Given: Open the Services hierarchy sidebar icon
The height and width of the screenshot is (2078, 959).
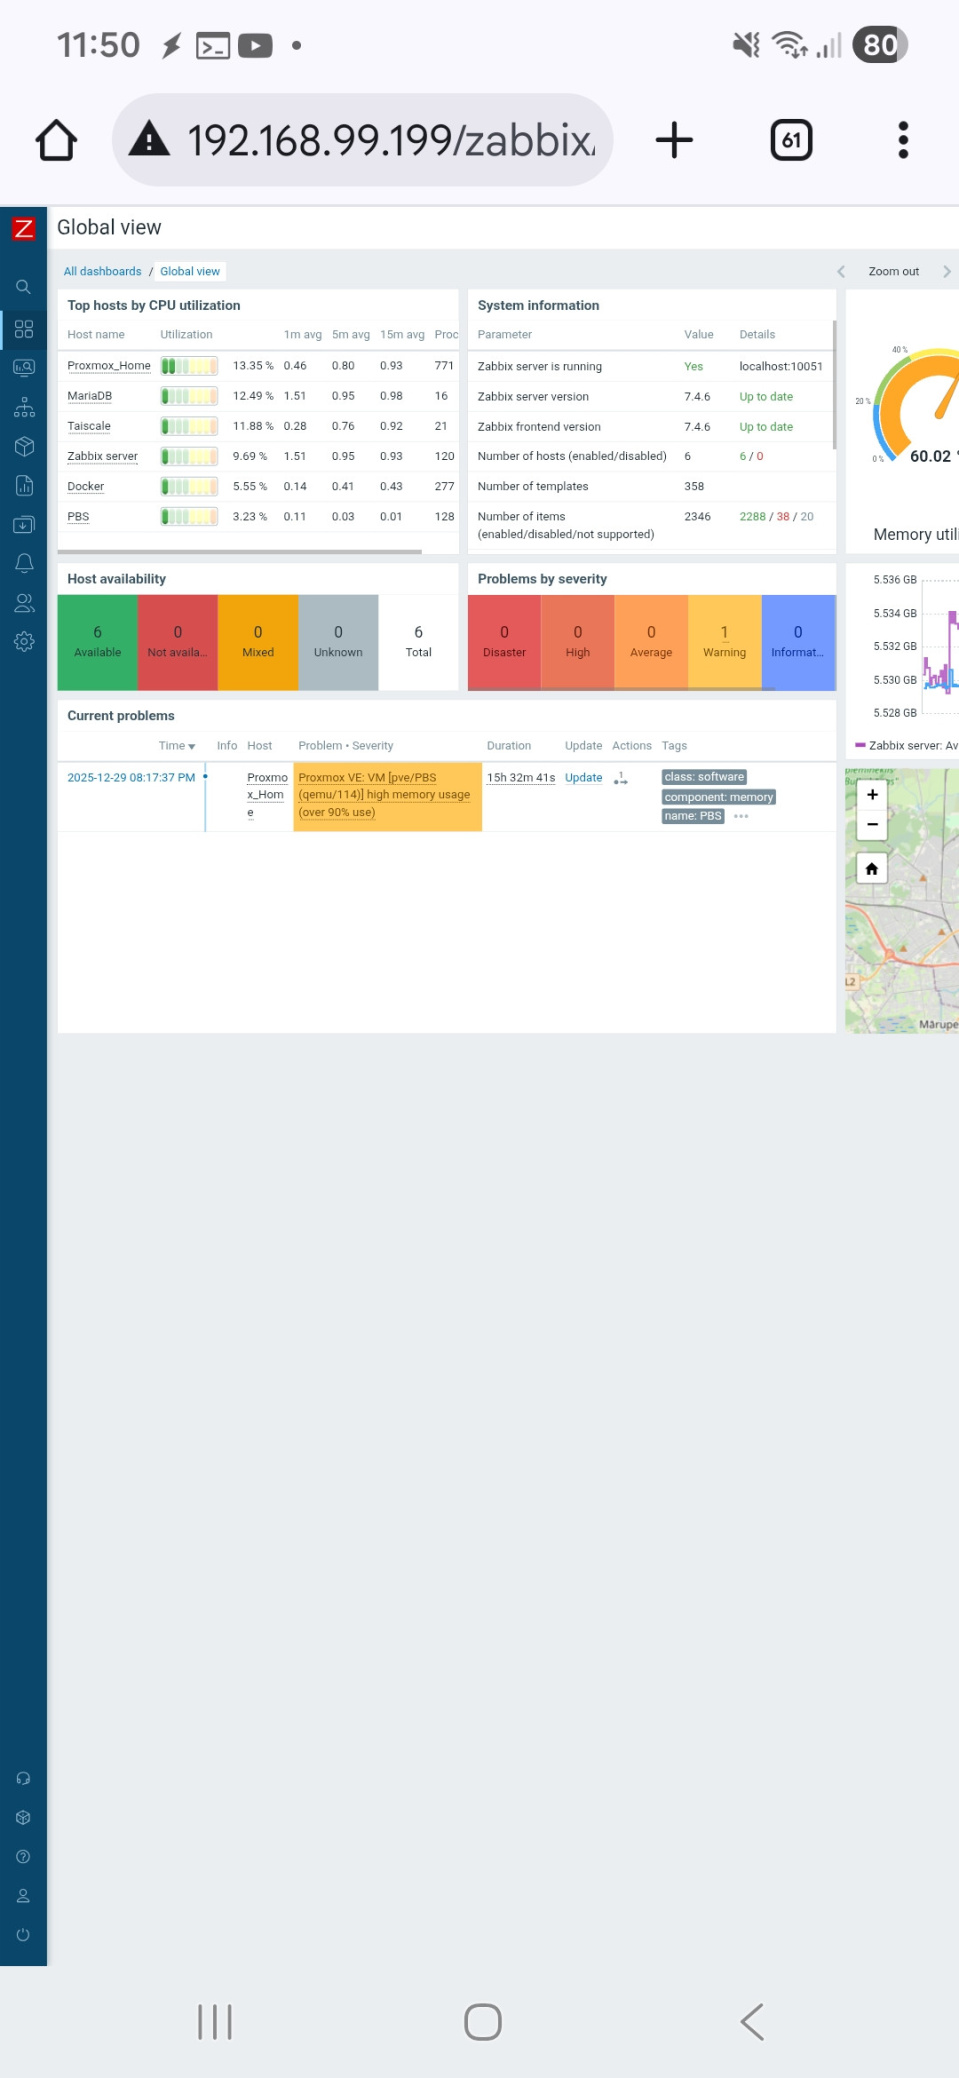Looking at the screenshot, I should [x=24, y=407].
